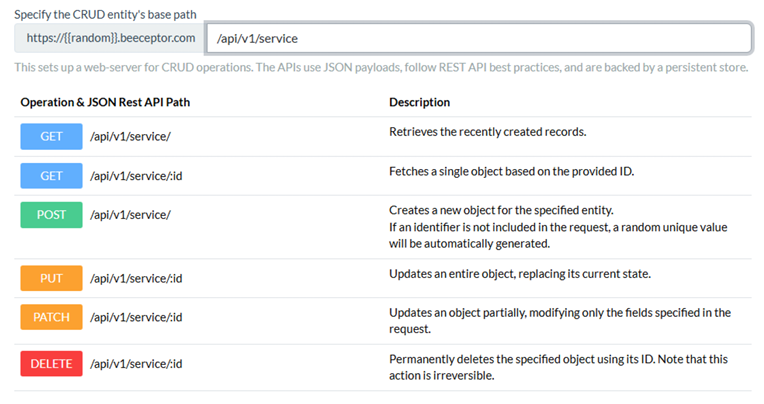764x404 pixels.
Task: Click the beeceptor.com domain prefix label
Action: pyautogui.click(x=110, y=38)
